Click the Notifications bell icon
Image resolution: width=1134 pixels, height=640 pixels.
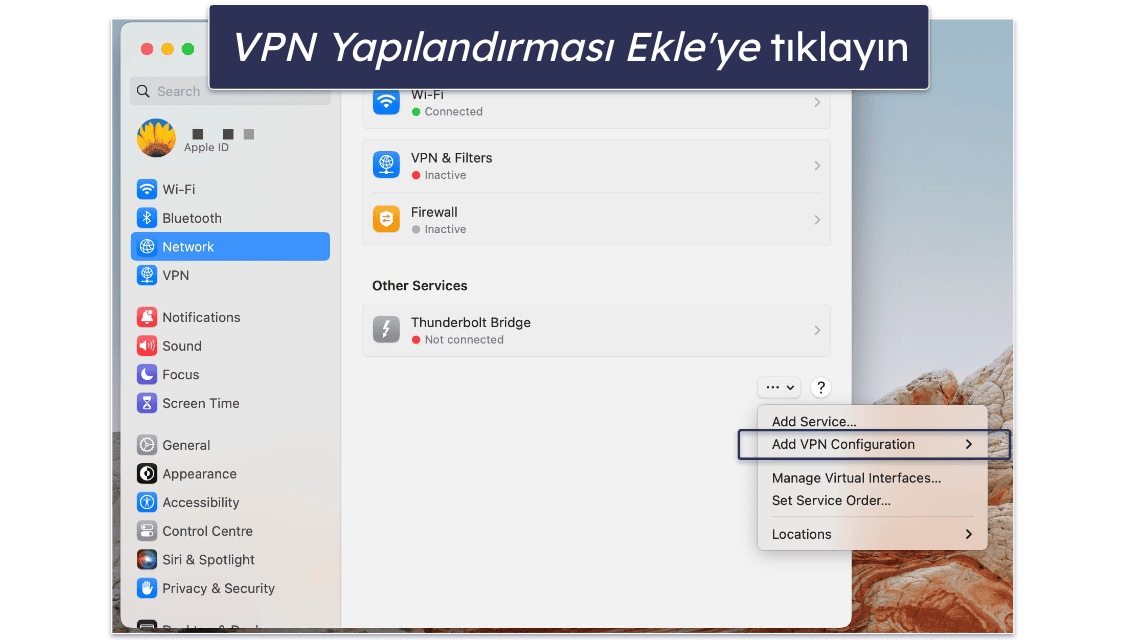[147, 317]
